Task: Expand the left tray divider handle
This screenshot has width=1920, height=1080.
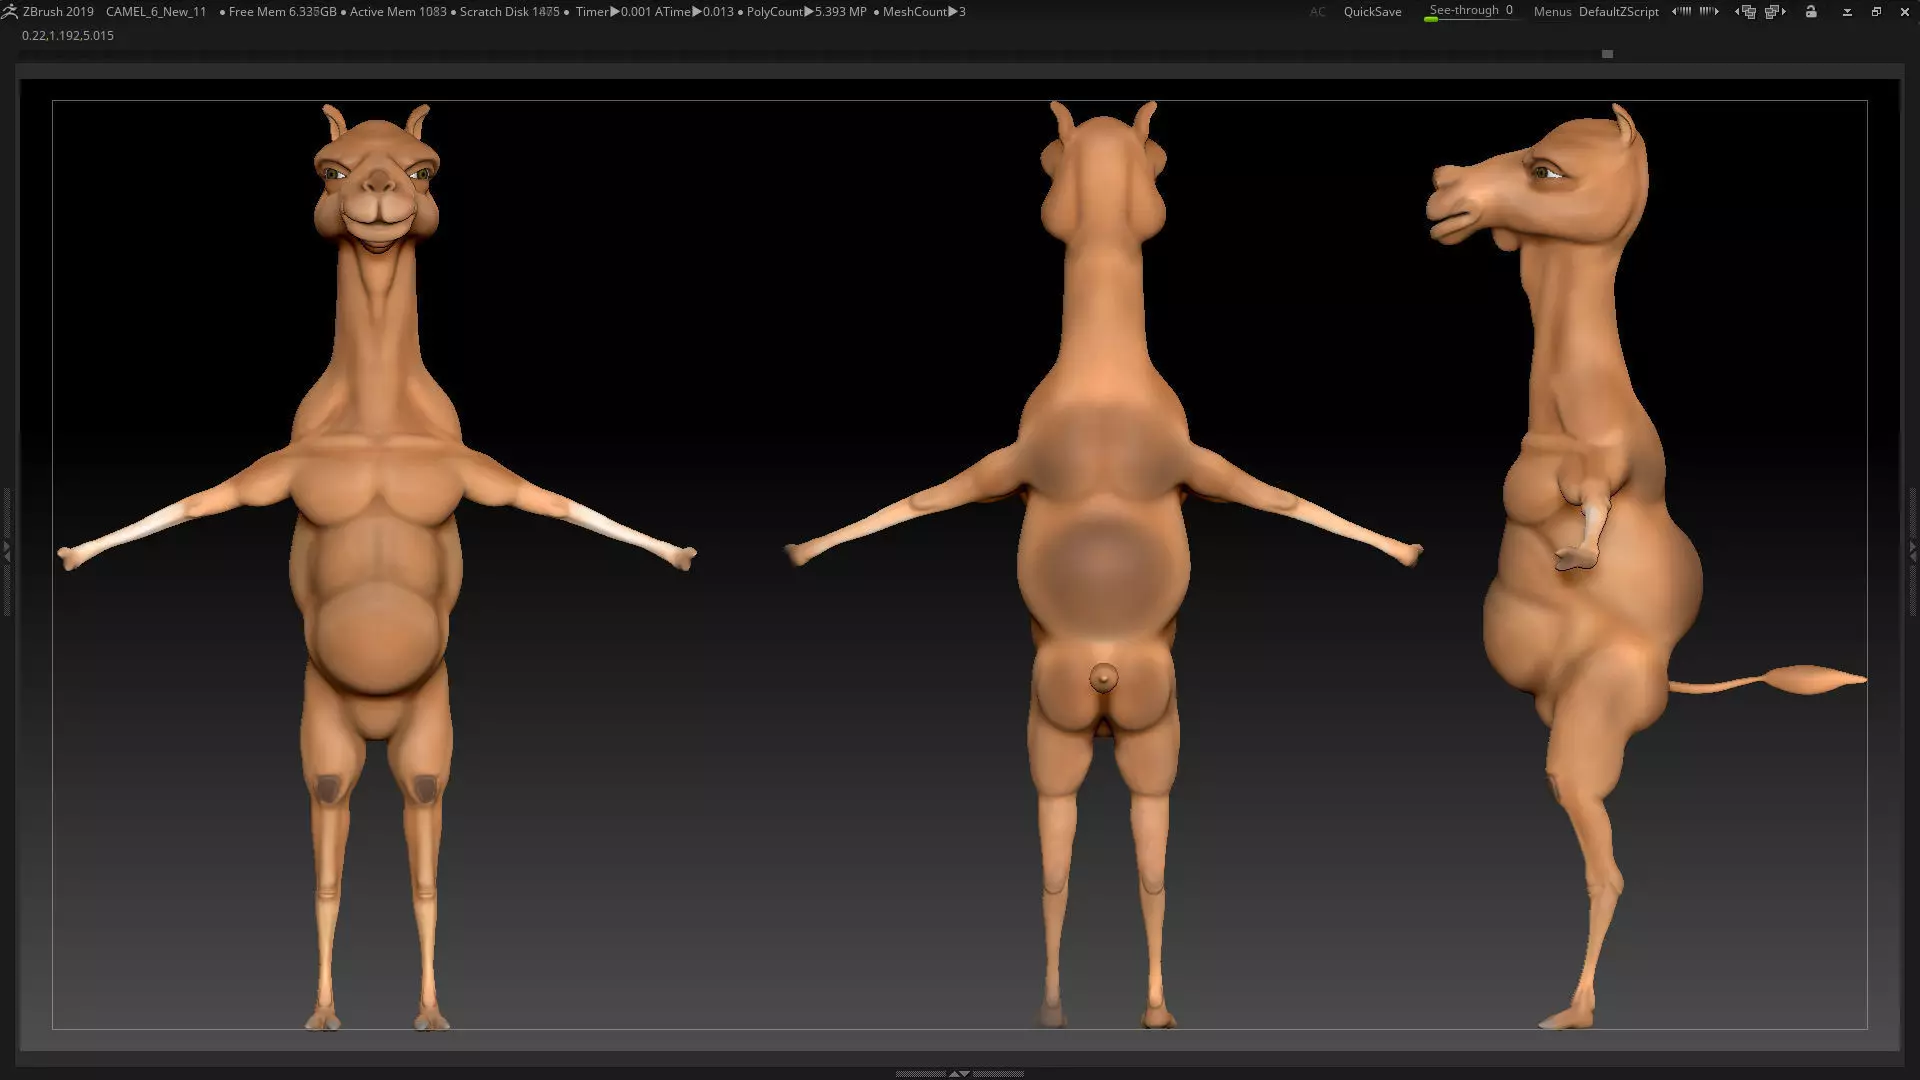Action: coord(6,551)
